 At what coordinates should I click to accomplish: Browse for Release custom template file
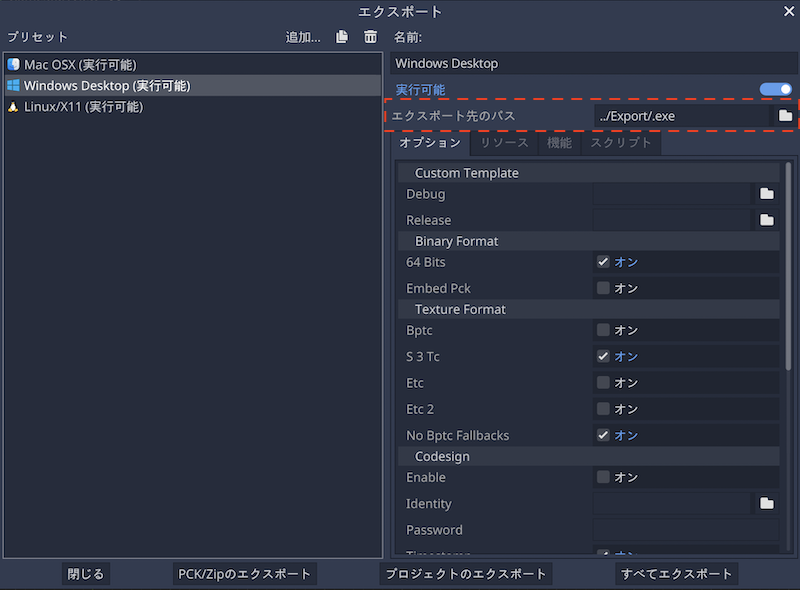(766, 220)
